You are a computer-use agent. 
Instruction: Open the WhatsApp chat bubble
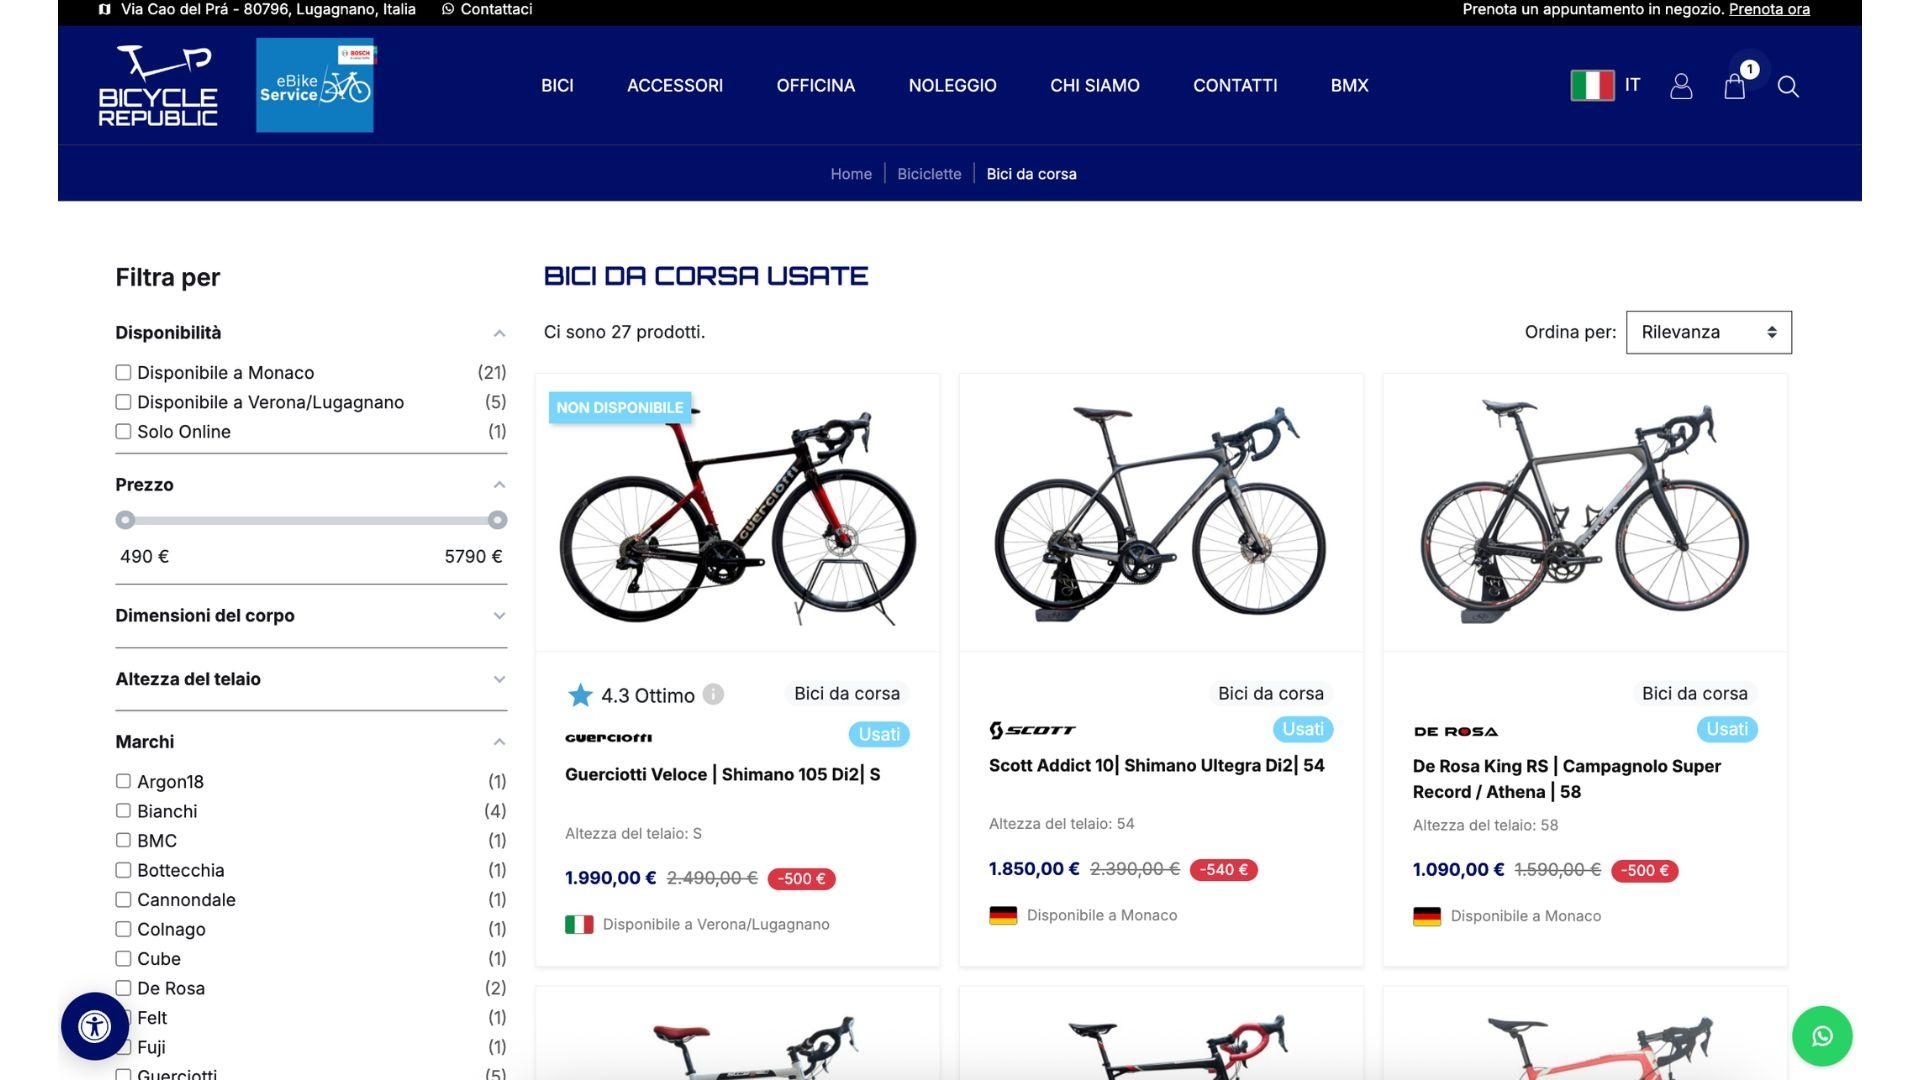click(x=1822, y=1036)
